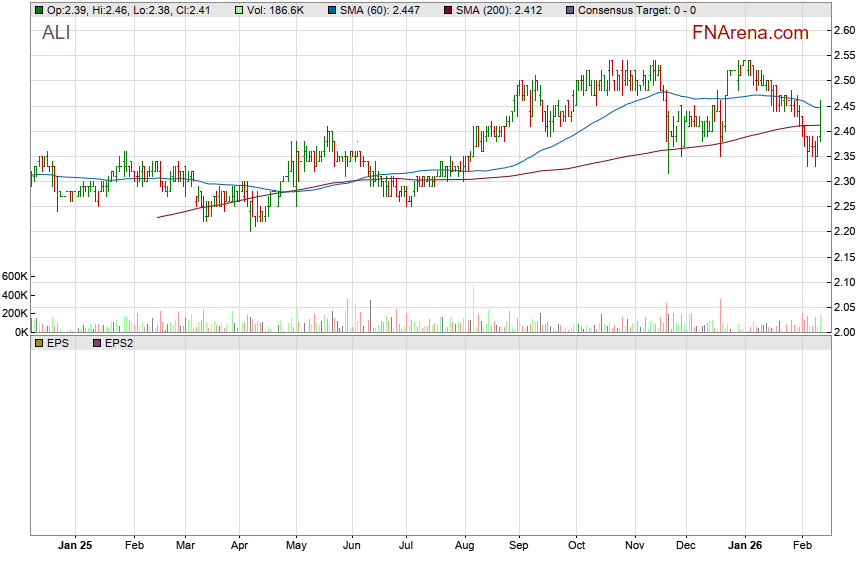The image size is (859, 566).
Task: Select the SMA (200): 2.412 legend text
Action: pos(502,10)
